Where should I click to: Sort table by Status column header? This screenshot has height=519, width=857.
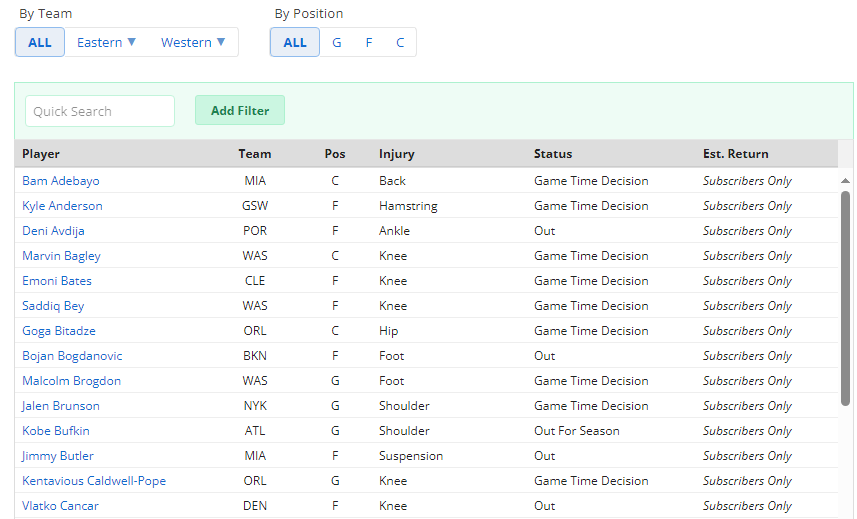coord(553,154)
